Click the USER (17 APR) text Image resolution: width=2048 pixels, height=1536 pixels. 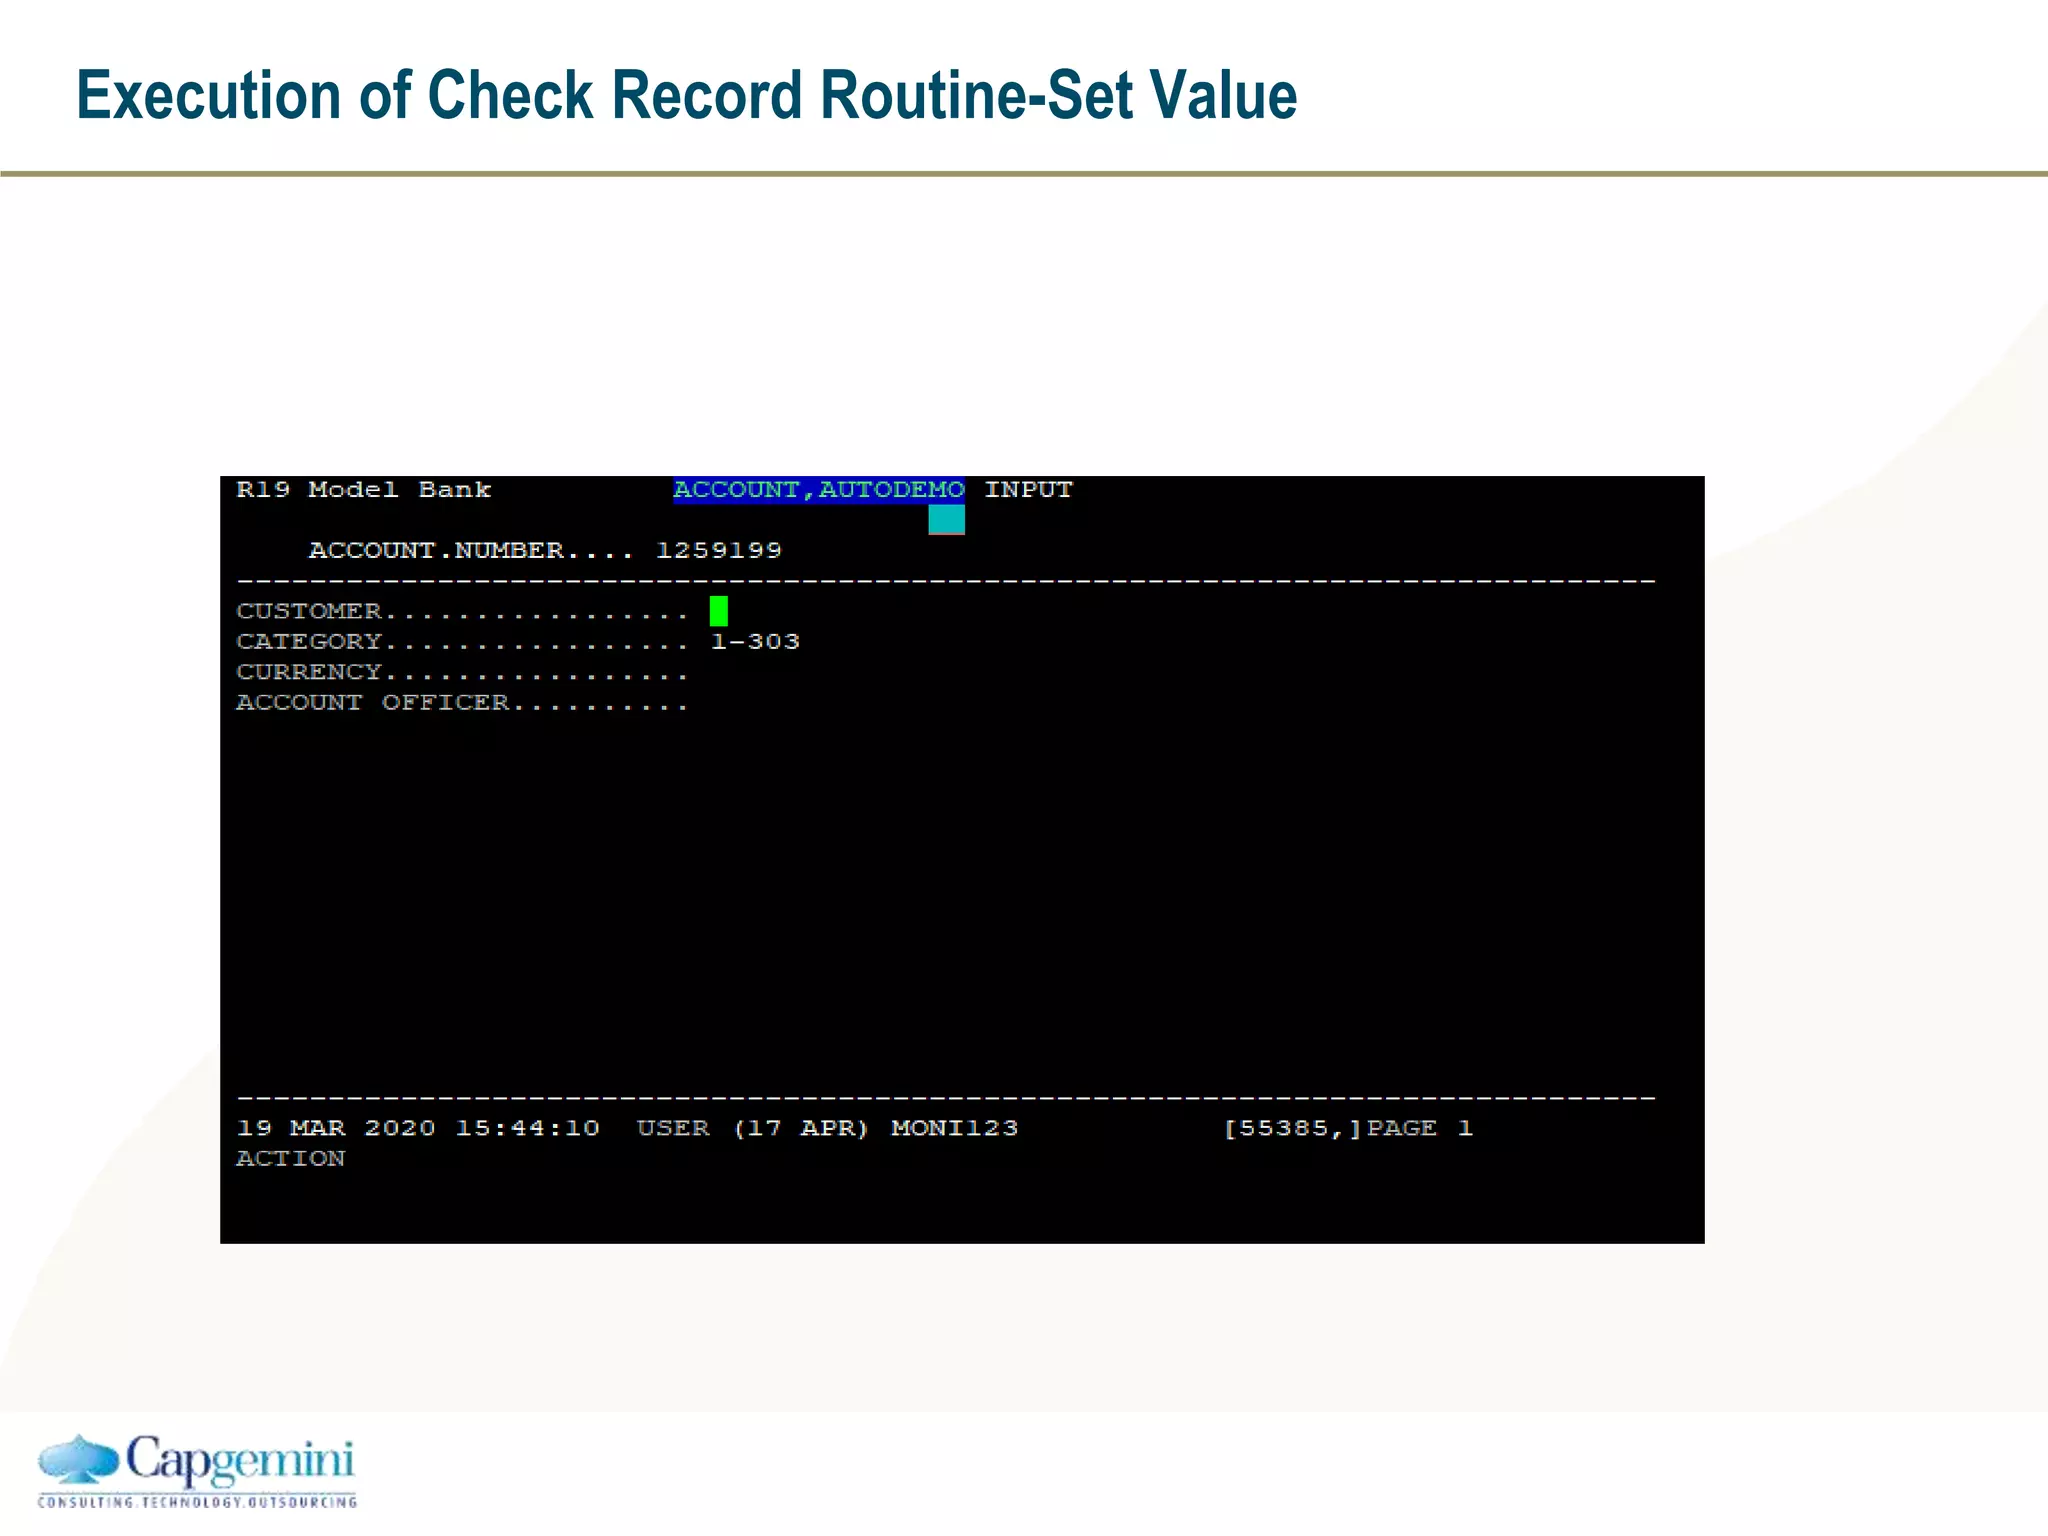[753, 1128]
